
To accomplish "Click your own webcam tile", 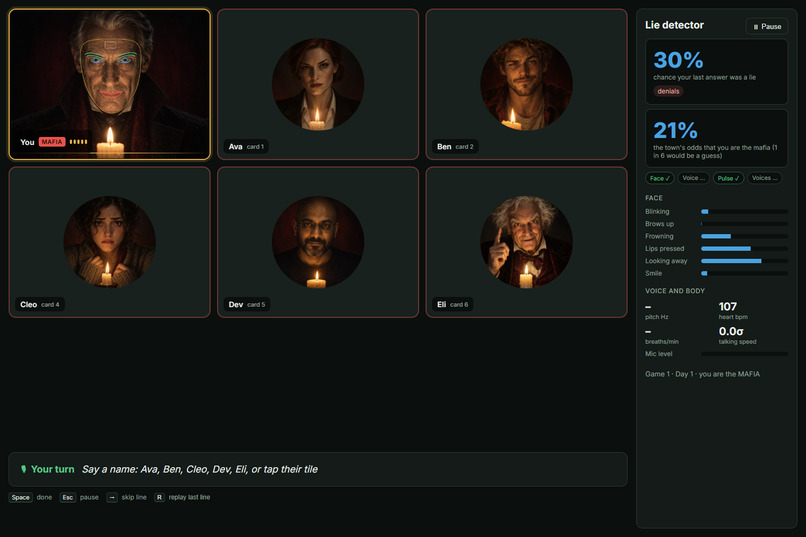I will tap(109, 84).
